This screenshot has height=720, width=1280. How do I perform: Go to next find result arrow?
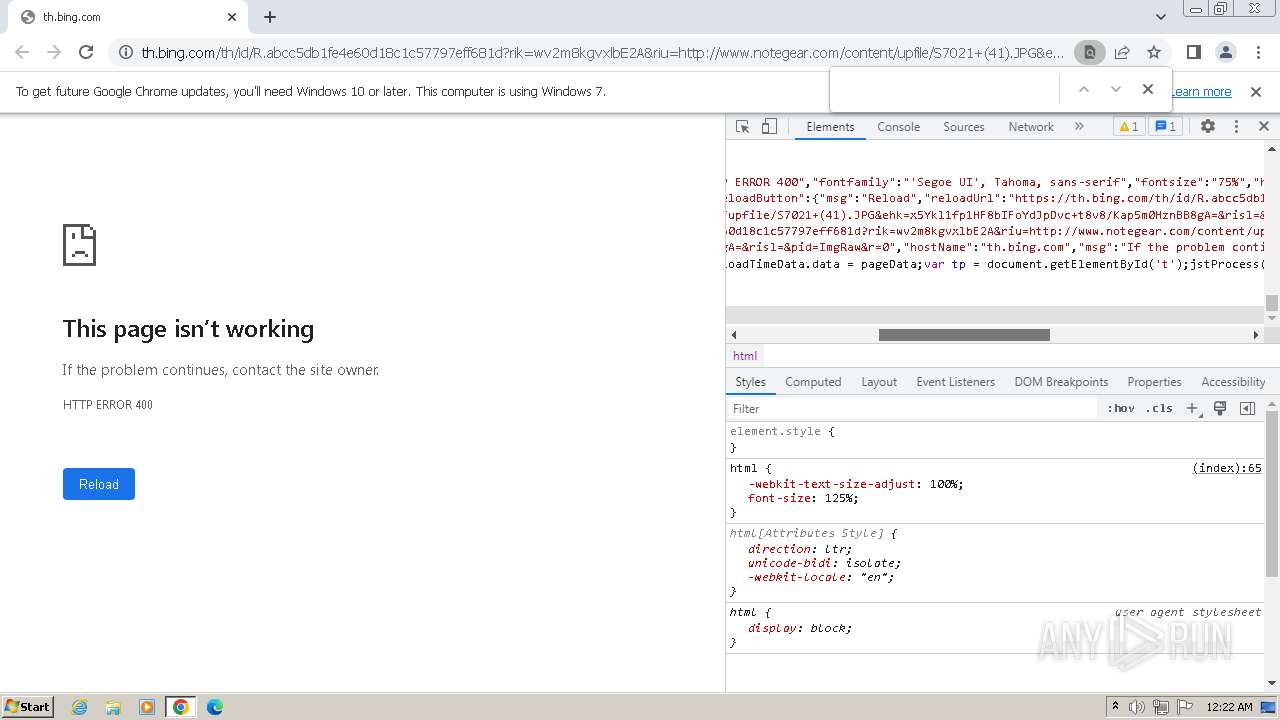(1116, 89)
